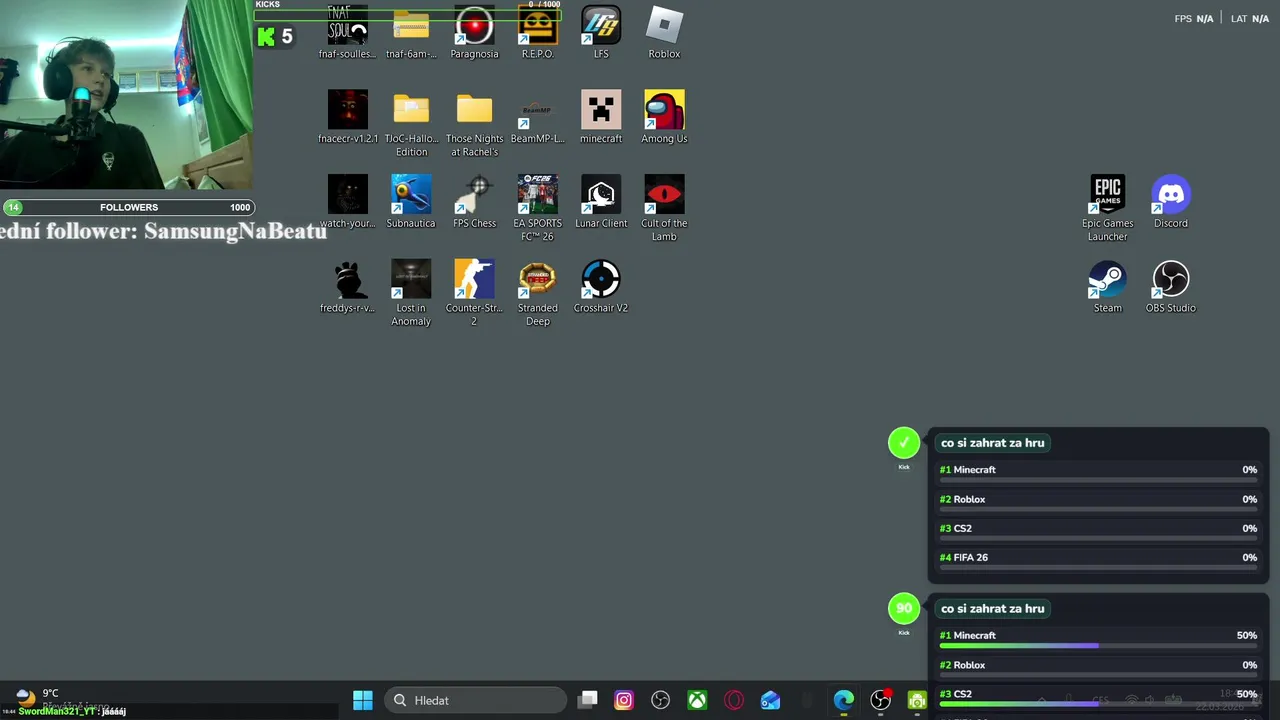
Task: Open the LFS desktop shortcut
Action: [601, 33]
